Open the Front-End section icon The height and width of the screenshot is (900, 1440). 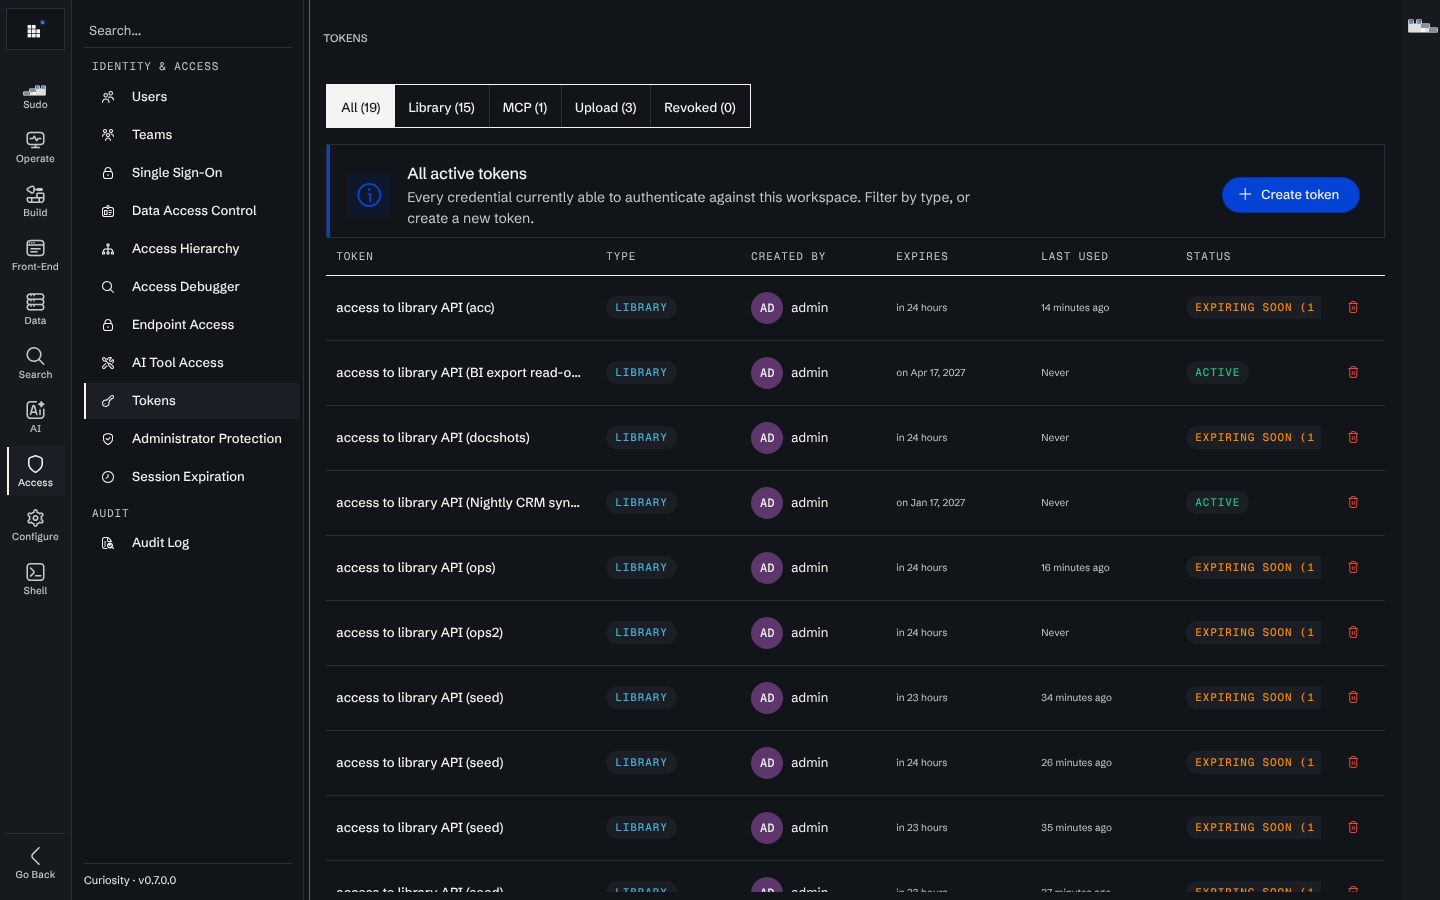35,257
